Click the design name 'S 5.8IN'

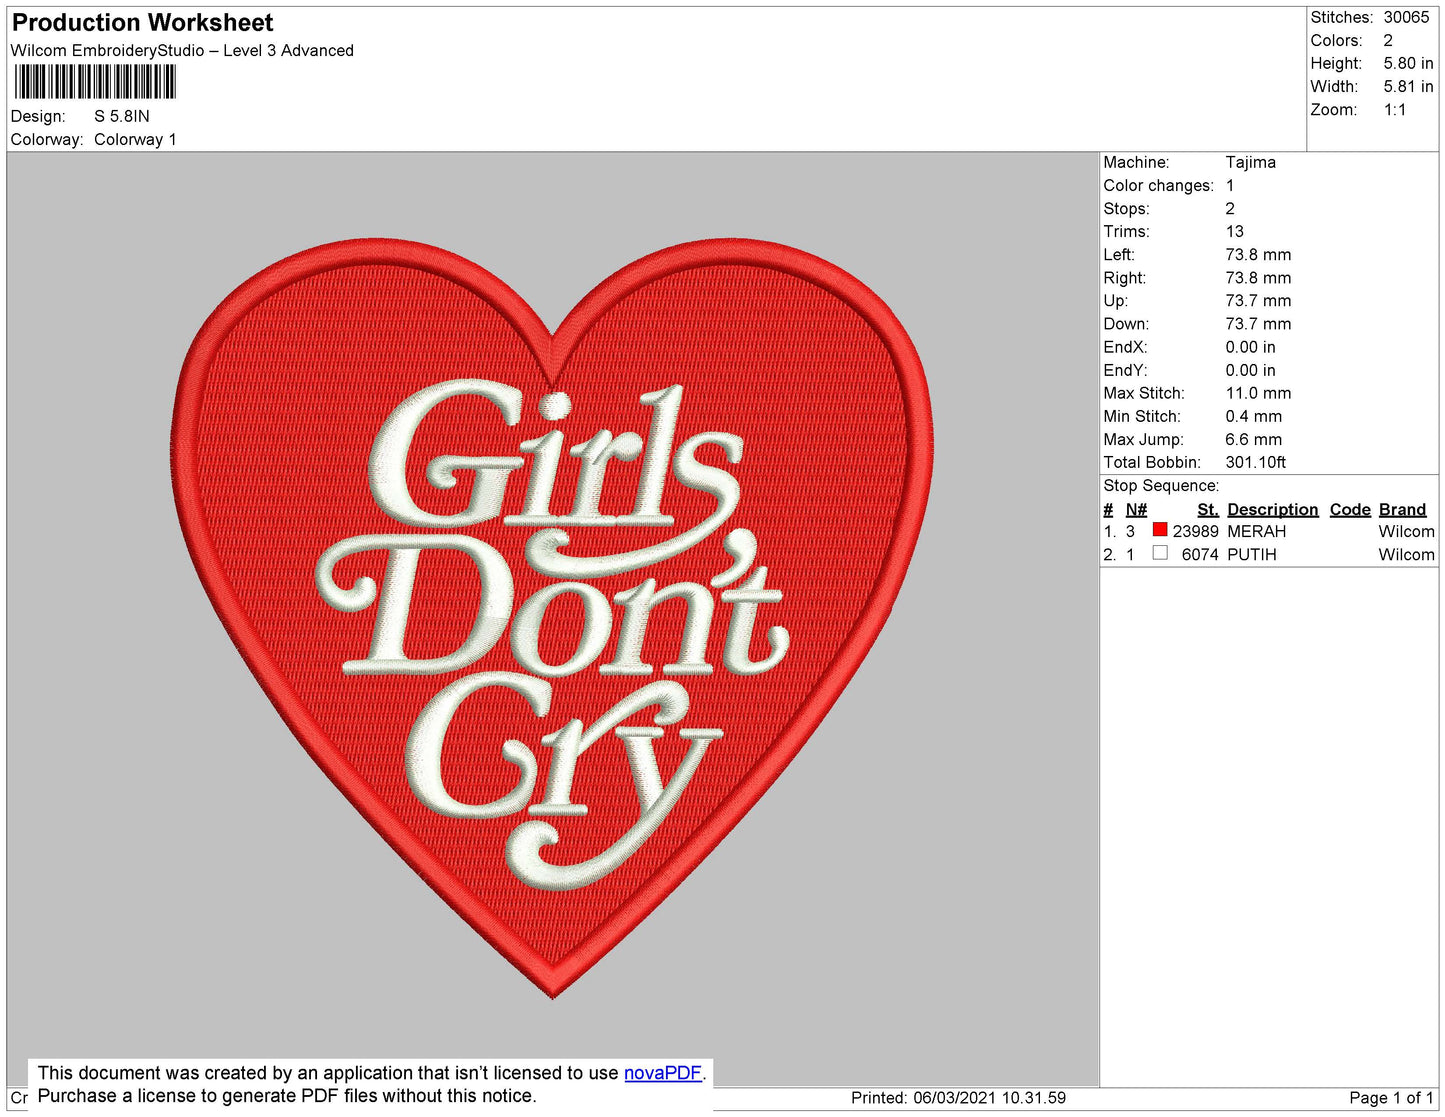[122, 116]
